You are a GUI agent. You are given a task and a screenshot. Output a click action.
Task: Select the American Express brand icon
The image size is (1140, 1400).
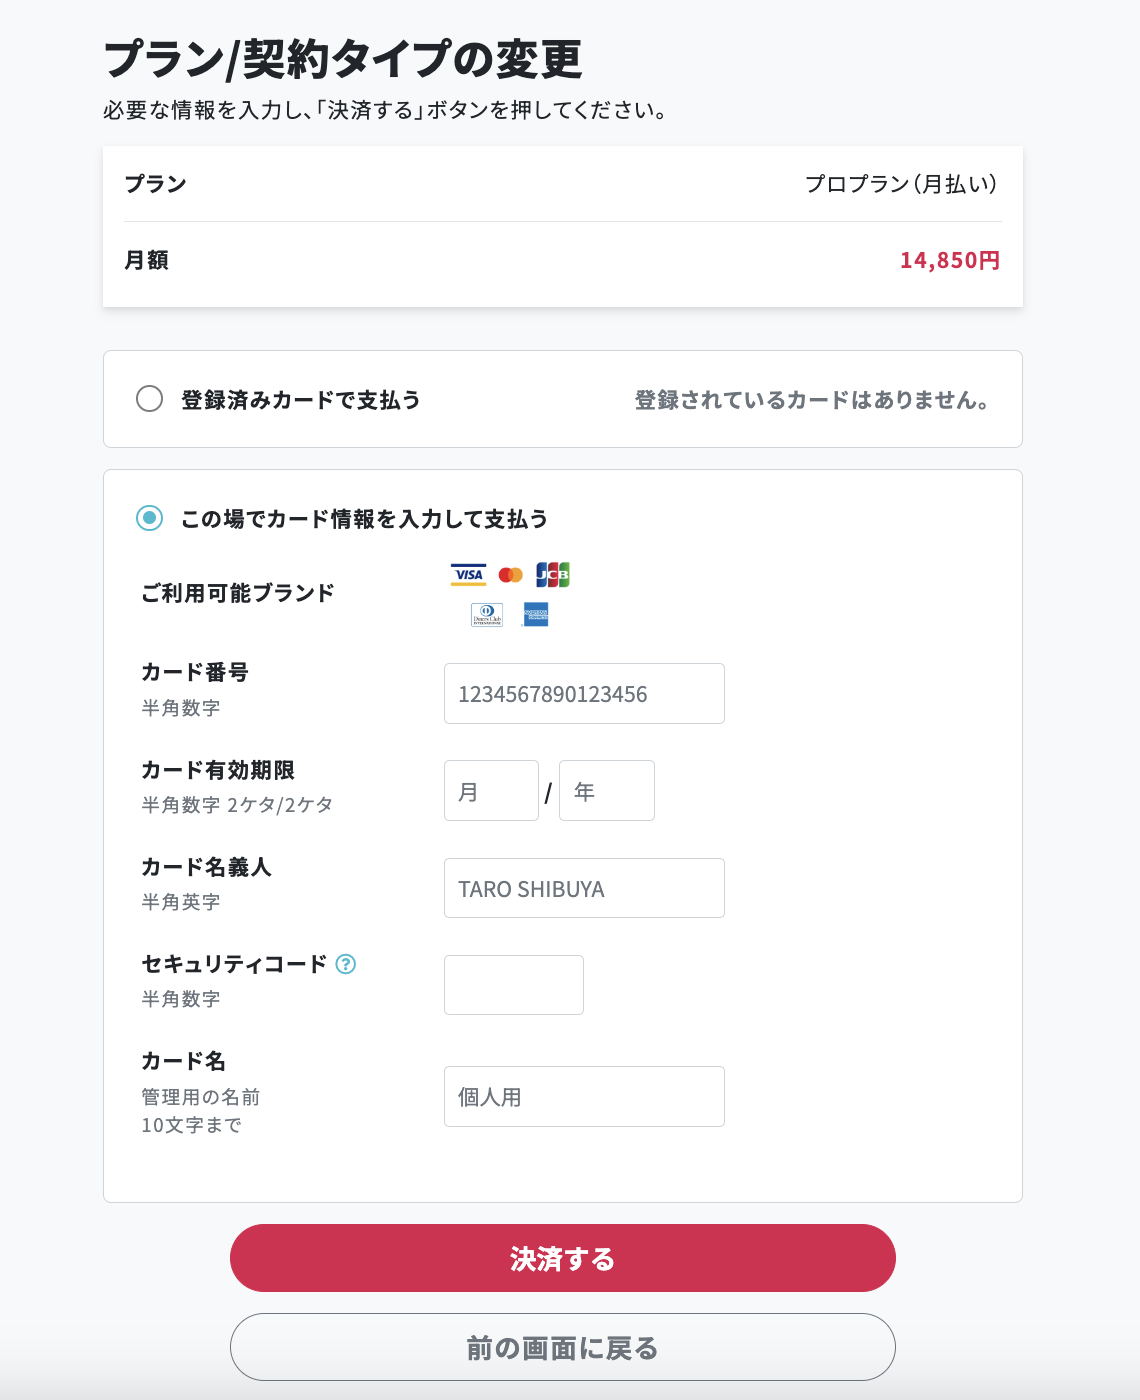(x=536, y=615)
